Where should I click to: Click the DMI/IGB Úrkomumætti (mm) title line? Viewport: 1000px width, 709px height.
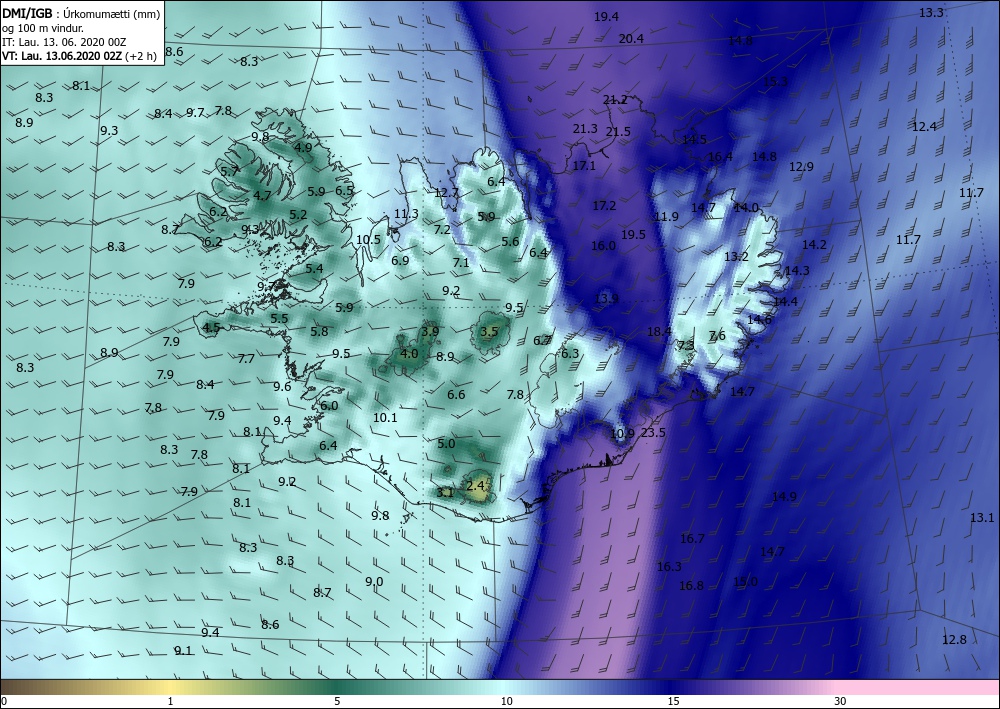tap(81, 13)
